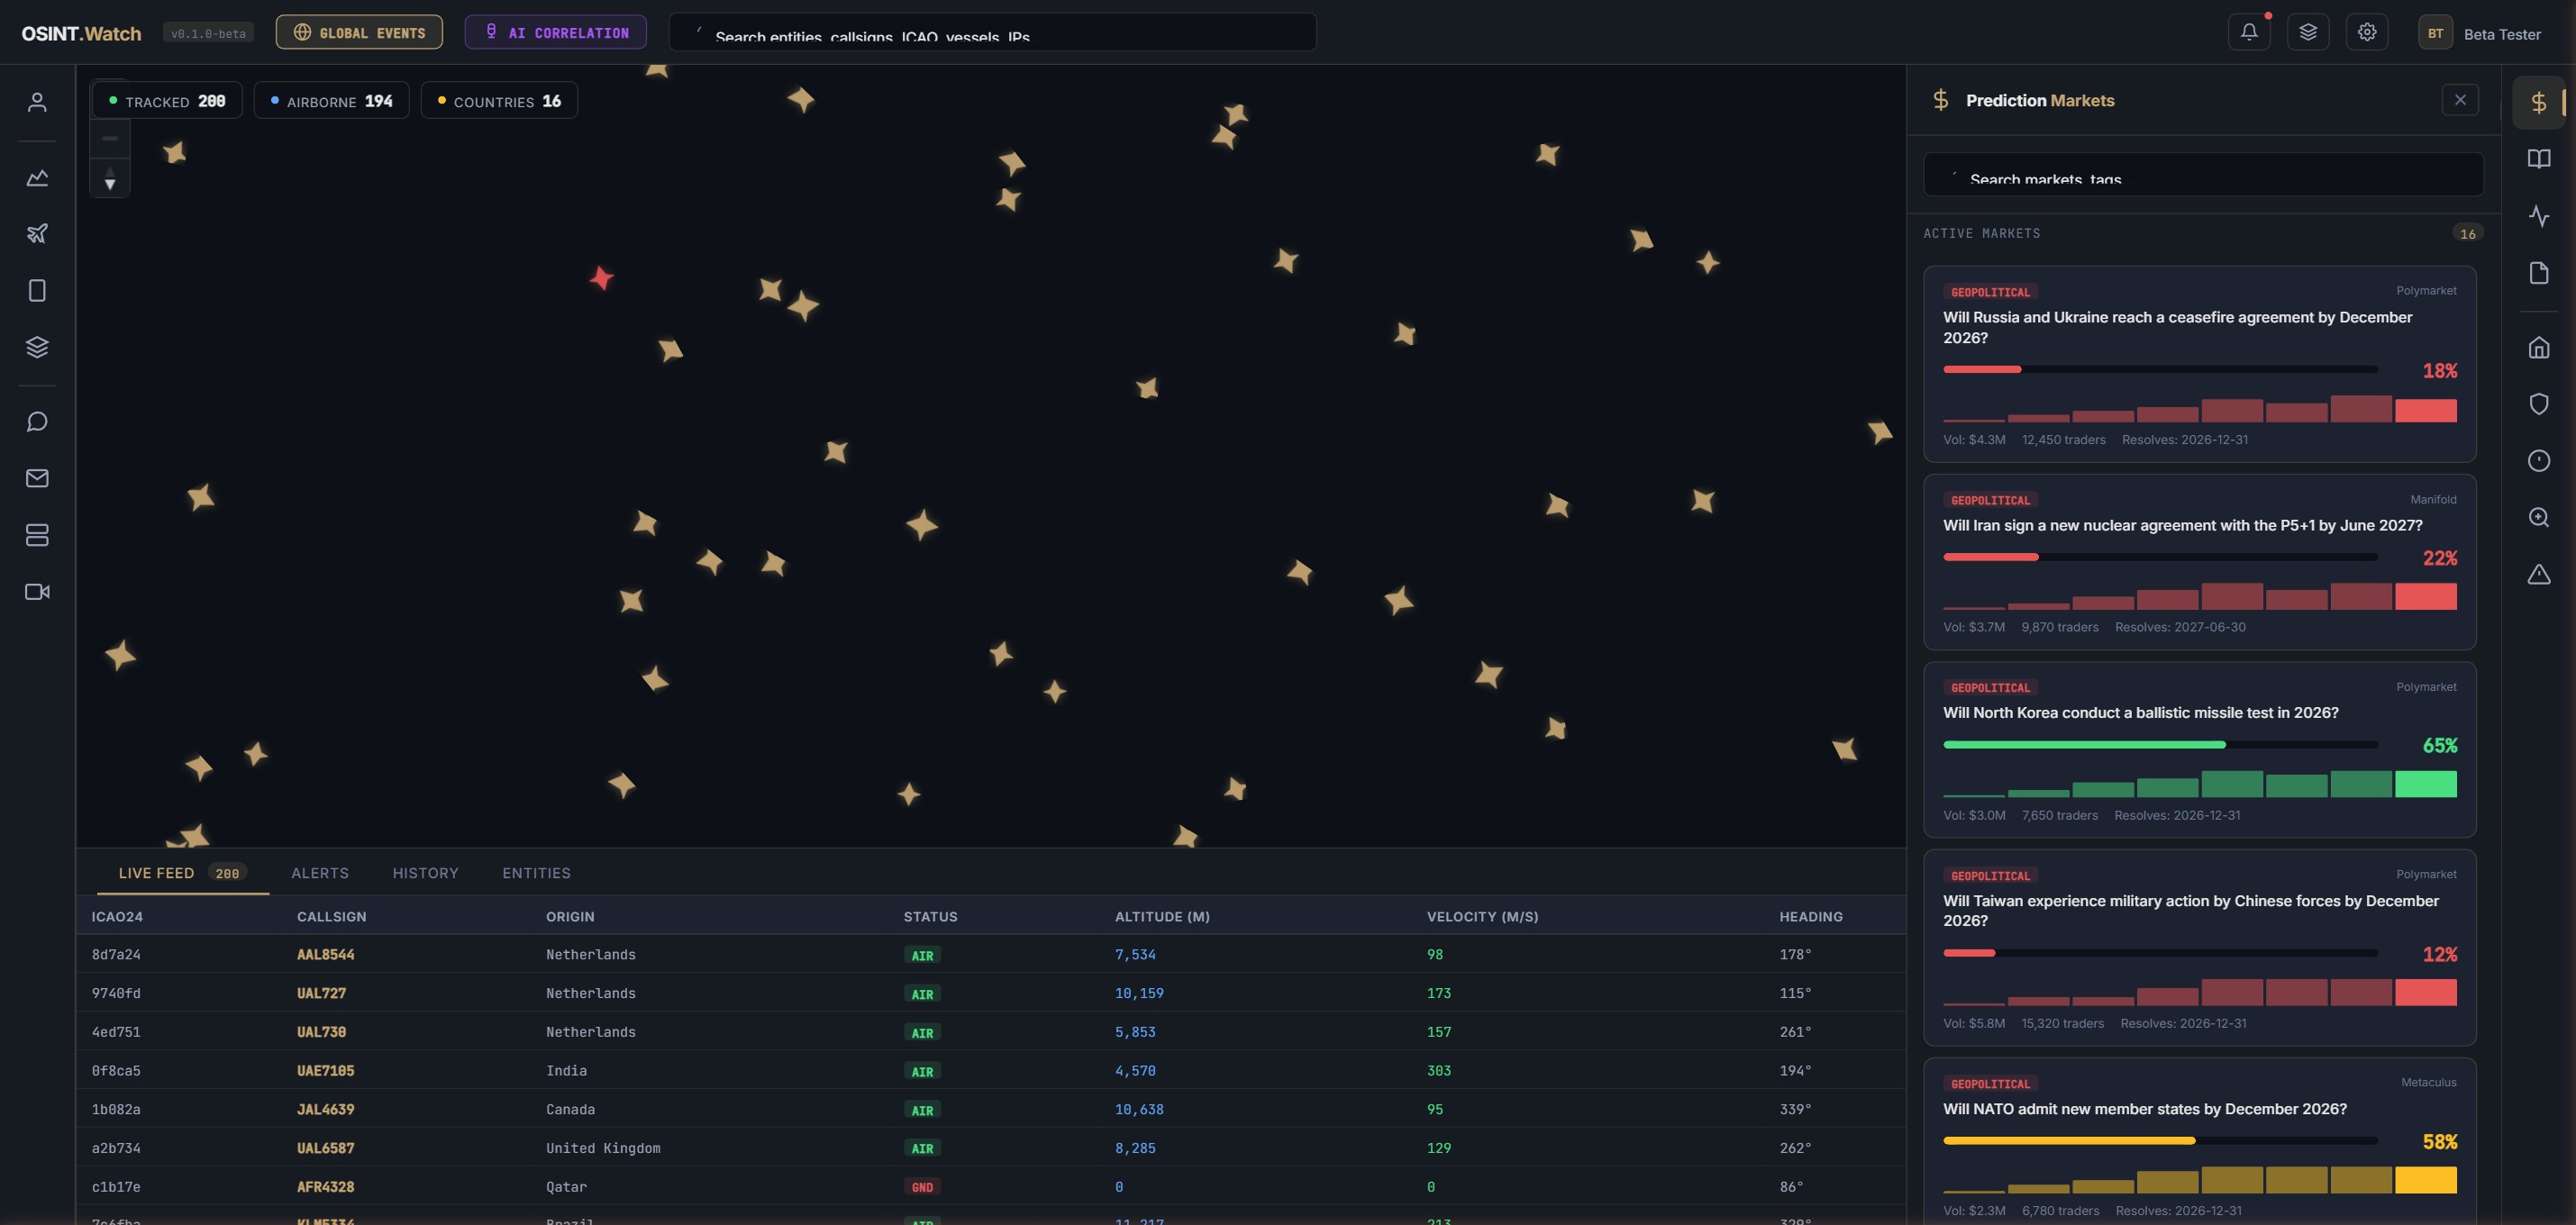Toggle the AIRBORNE 194 filter chip

pyautogui.click(x=331, y=100)
